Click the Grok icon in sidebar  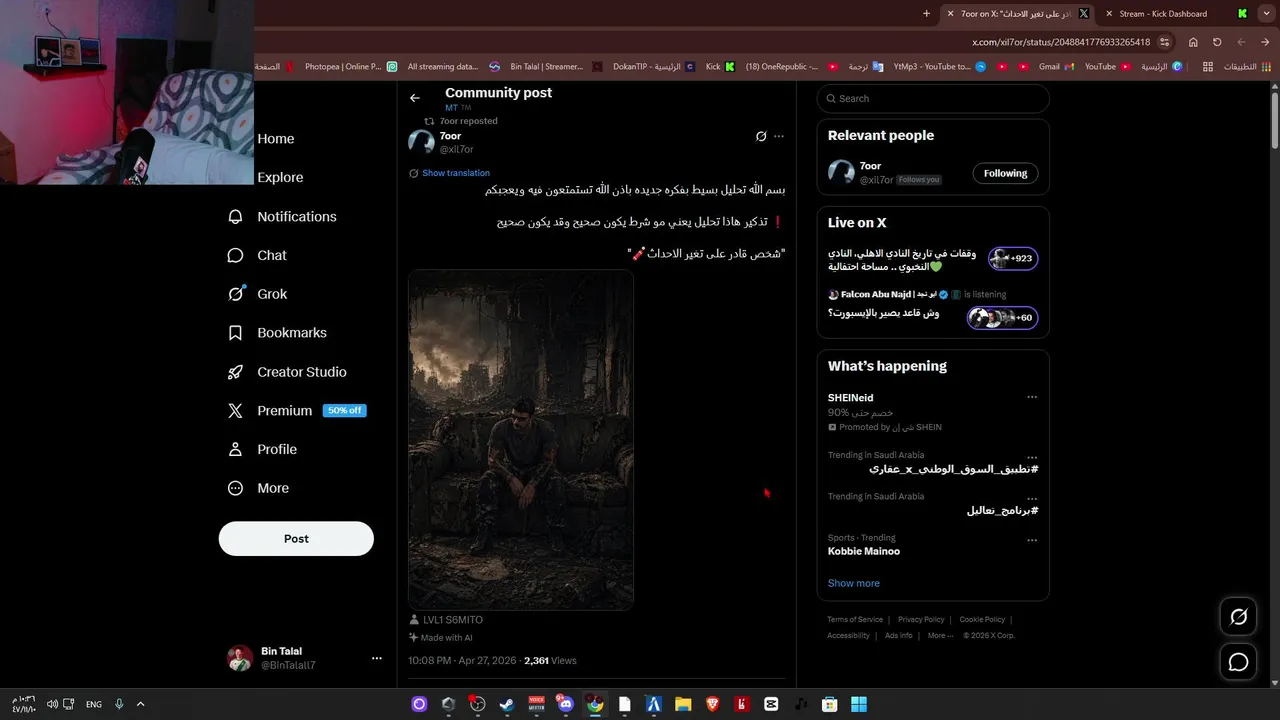[x=235, y=294]
